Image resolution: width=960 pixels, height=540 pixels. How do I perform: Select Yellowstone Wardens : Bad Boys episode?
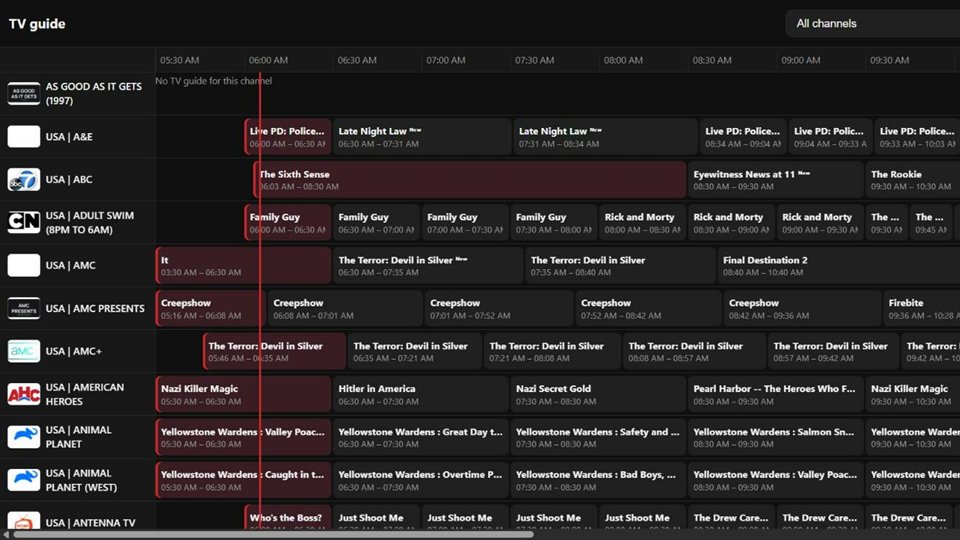point(598,480)
